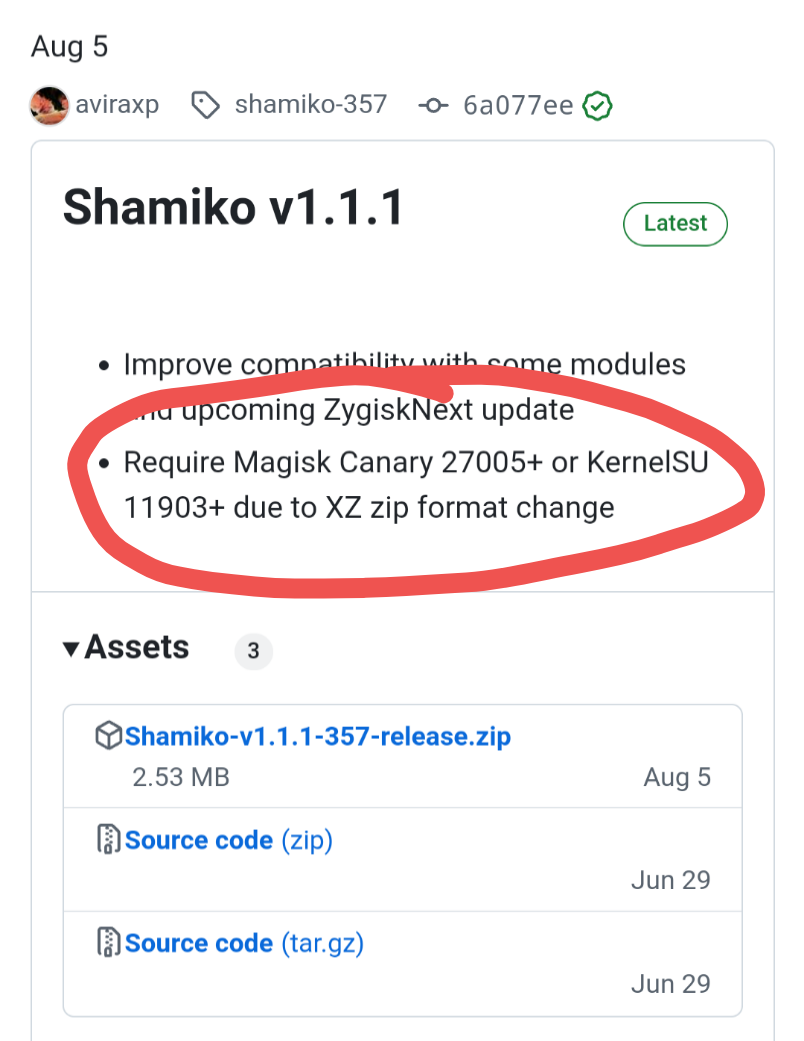Click the green verified signature badge
Viewport: 804px width, 1041px height.
[x=598, y=105]
